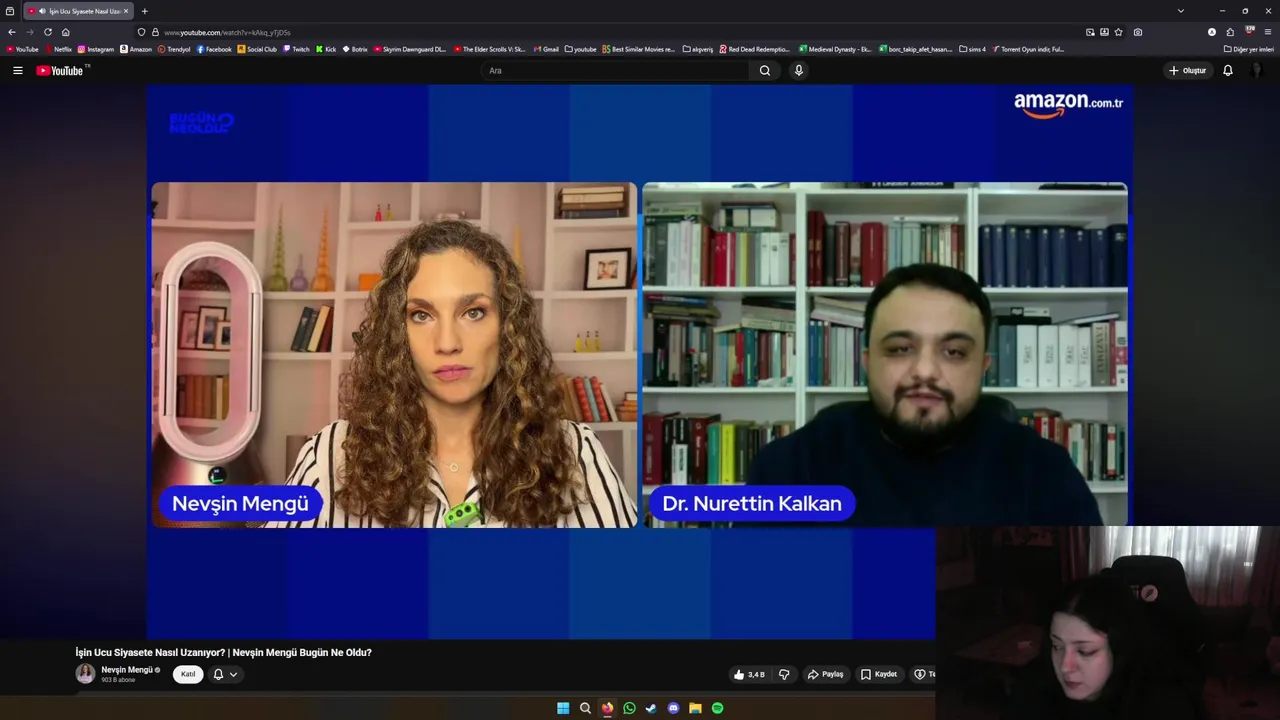Open the Torrent Oyun indir bookmark
This screenshot has height=720, width=1280.
click(x=1028, y=49)
